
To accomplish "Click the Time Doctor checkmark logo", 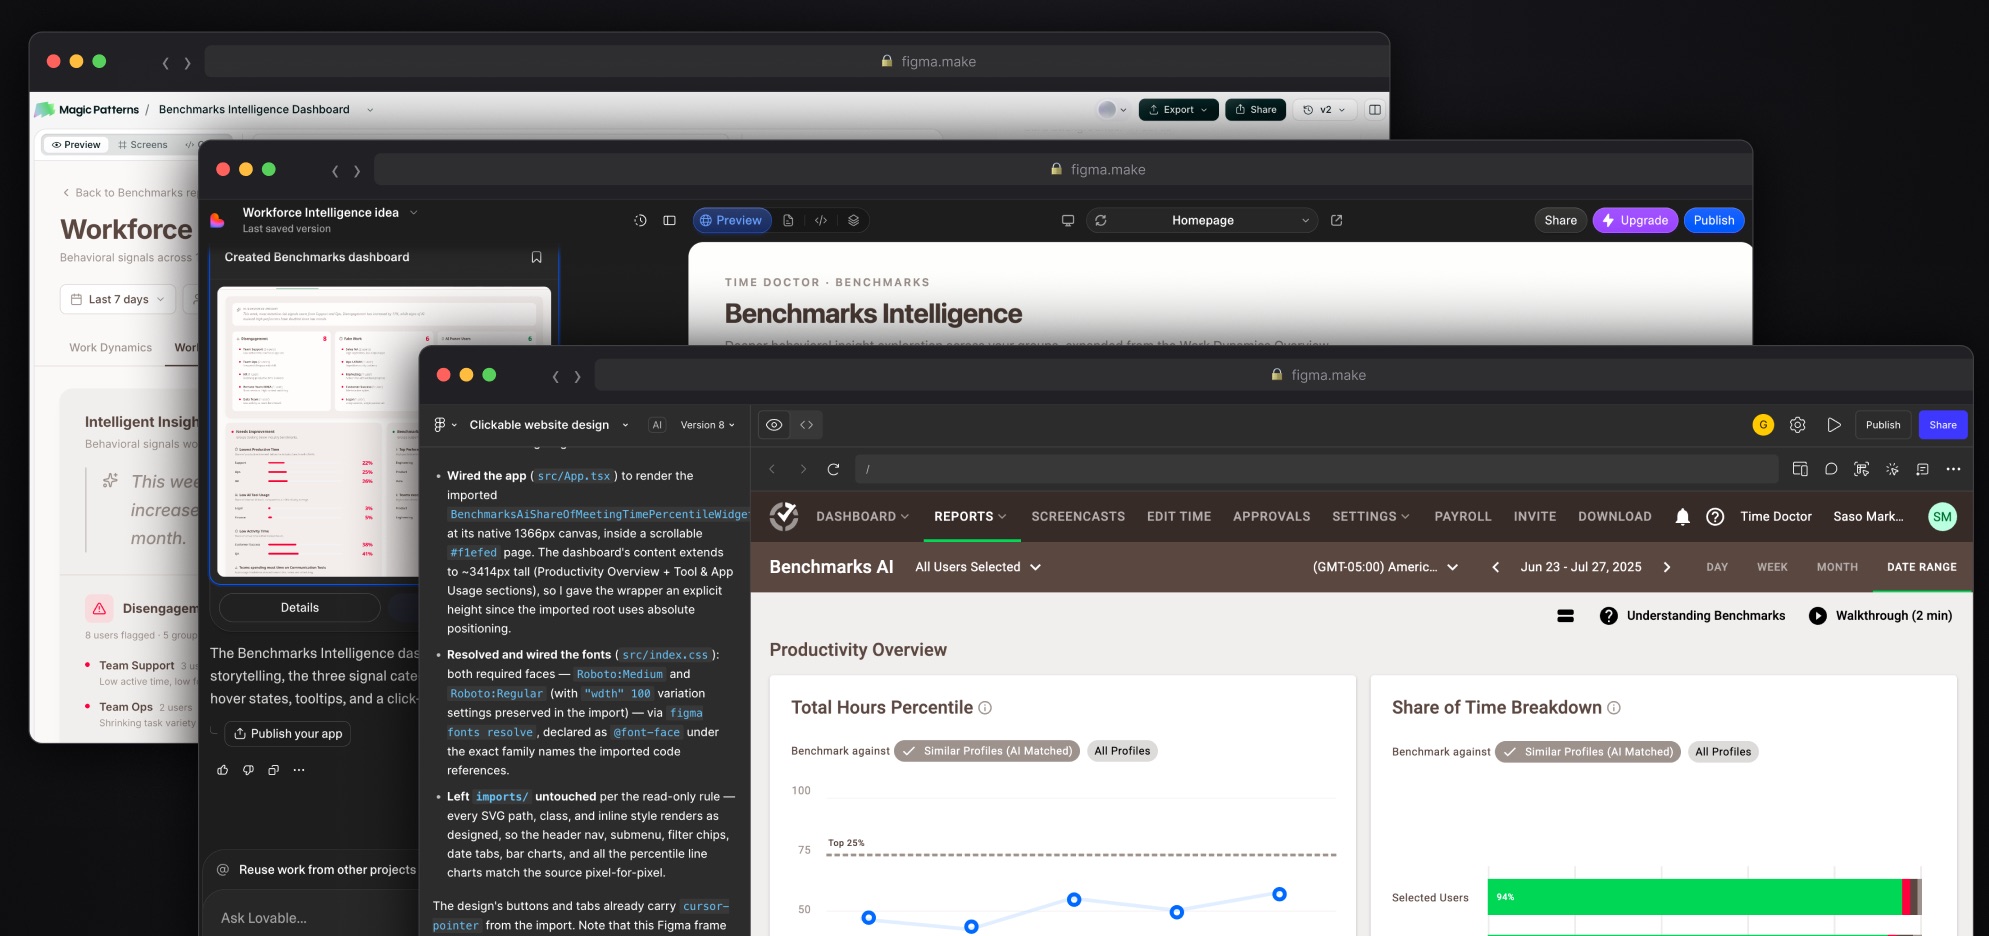I will [x=784, y=516].
